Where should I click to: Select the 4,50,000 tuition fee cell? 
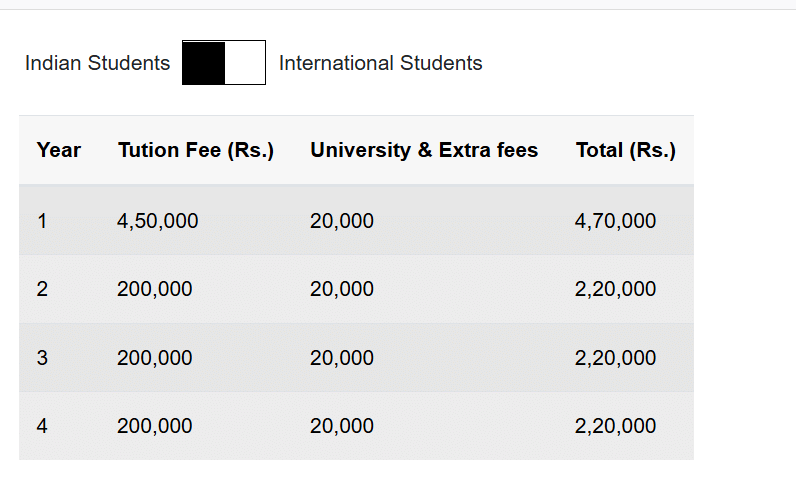point(157,221)
